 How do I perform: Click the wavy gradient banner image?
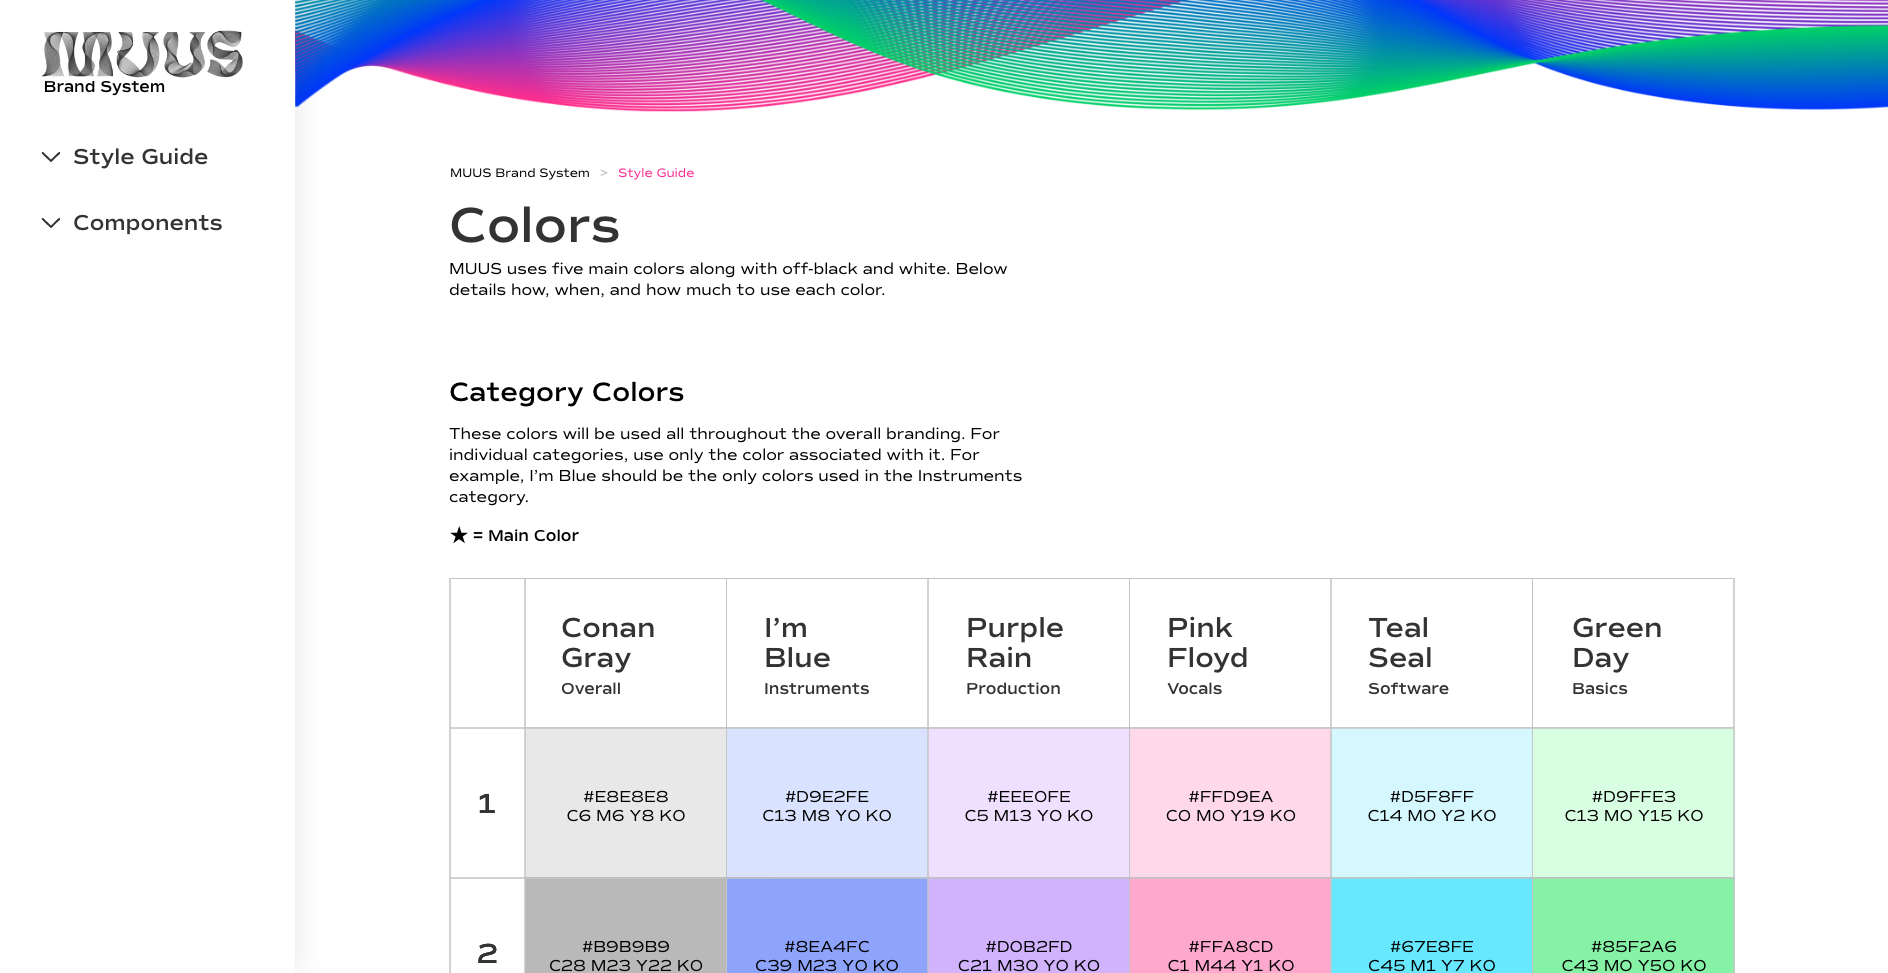[x=1090, y=50]
